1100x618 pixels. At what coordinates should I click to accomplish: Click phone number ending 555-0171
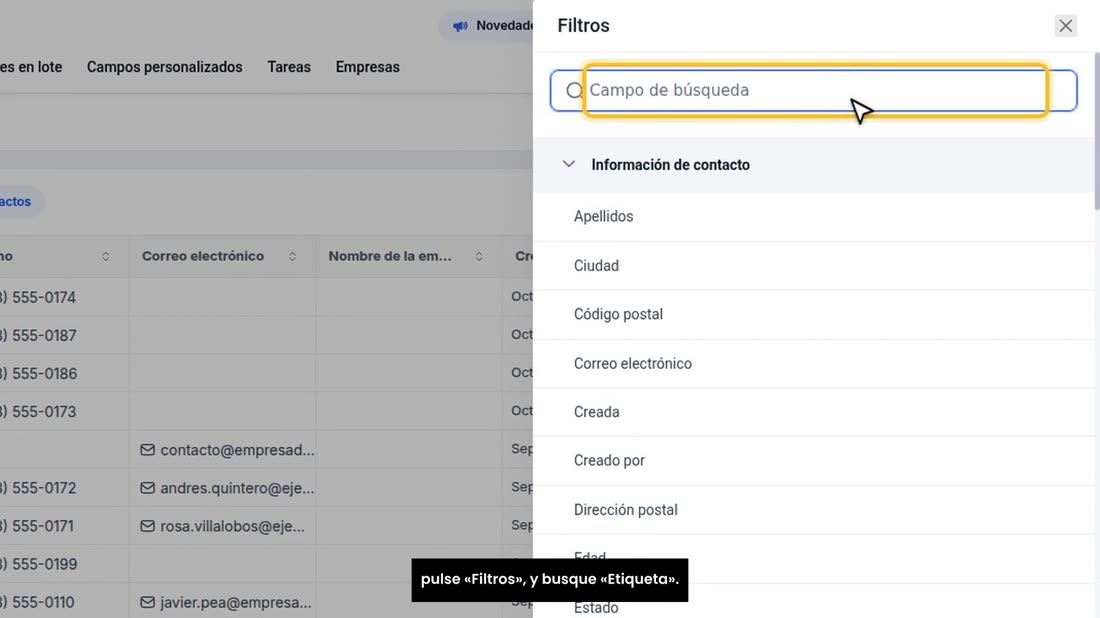tap(36, 526)
